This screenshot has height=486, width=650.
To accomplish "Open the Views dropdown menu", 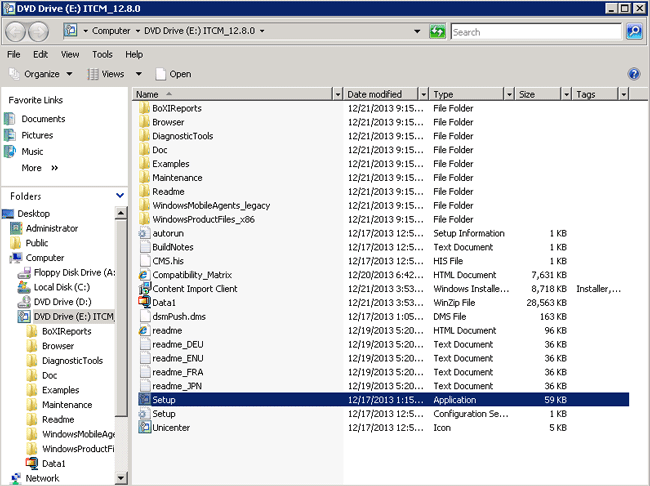I will pyautogui.click(x=113, y=74).
